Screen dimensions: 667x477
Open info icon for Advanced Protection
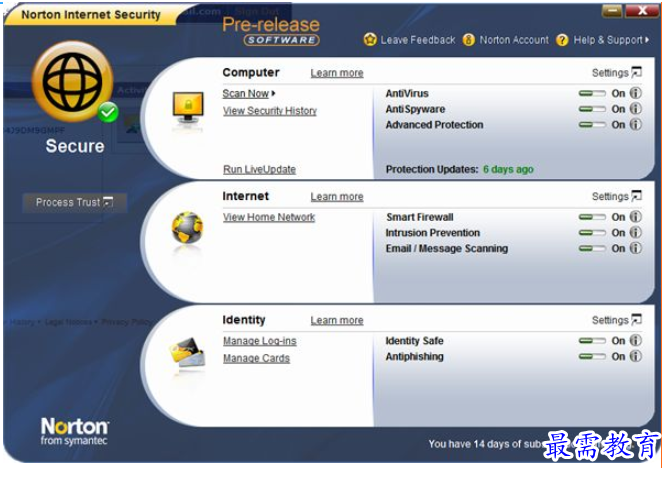tap(636, 125)
